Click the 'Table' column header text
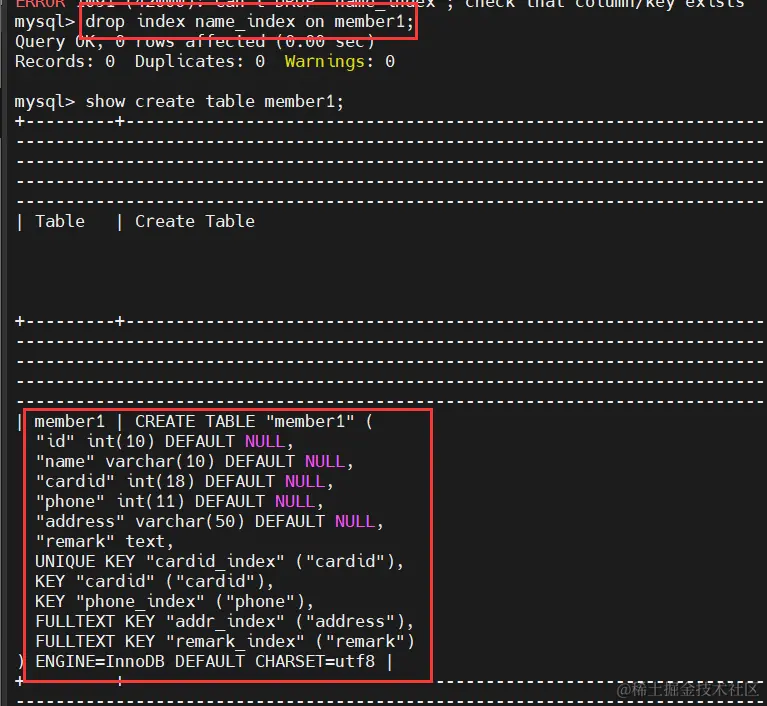The width and height of the screenshot is (767, 706). (60, 221)
